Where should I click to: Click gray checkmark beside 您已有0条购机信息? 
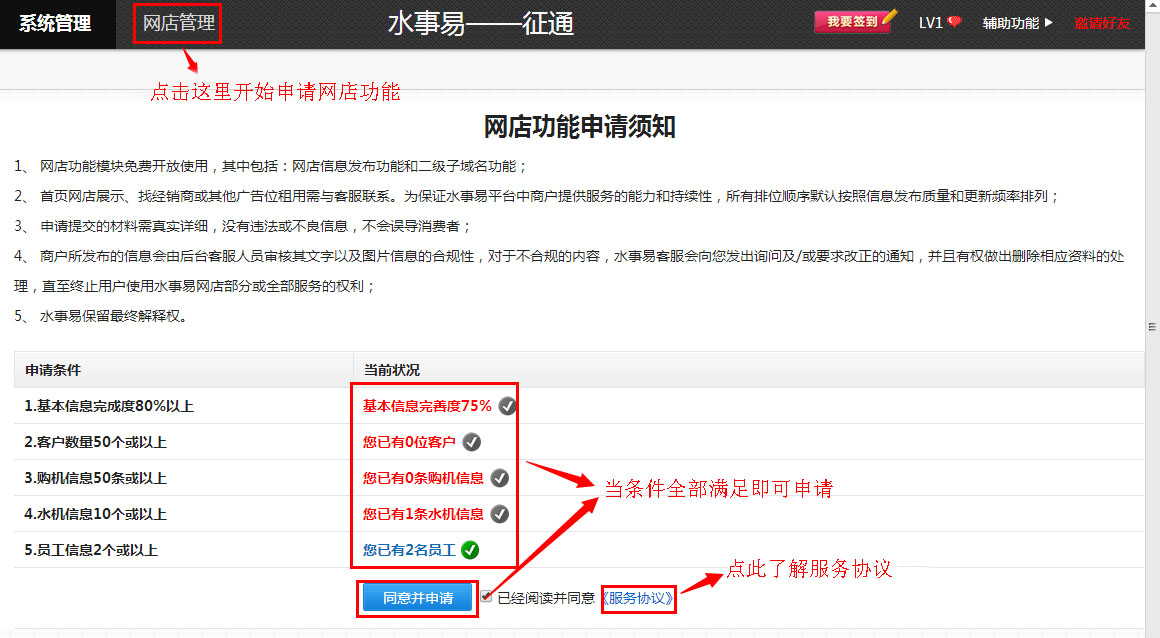500,478
